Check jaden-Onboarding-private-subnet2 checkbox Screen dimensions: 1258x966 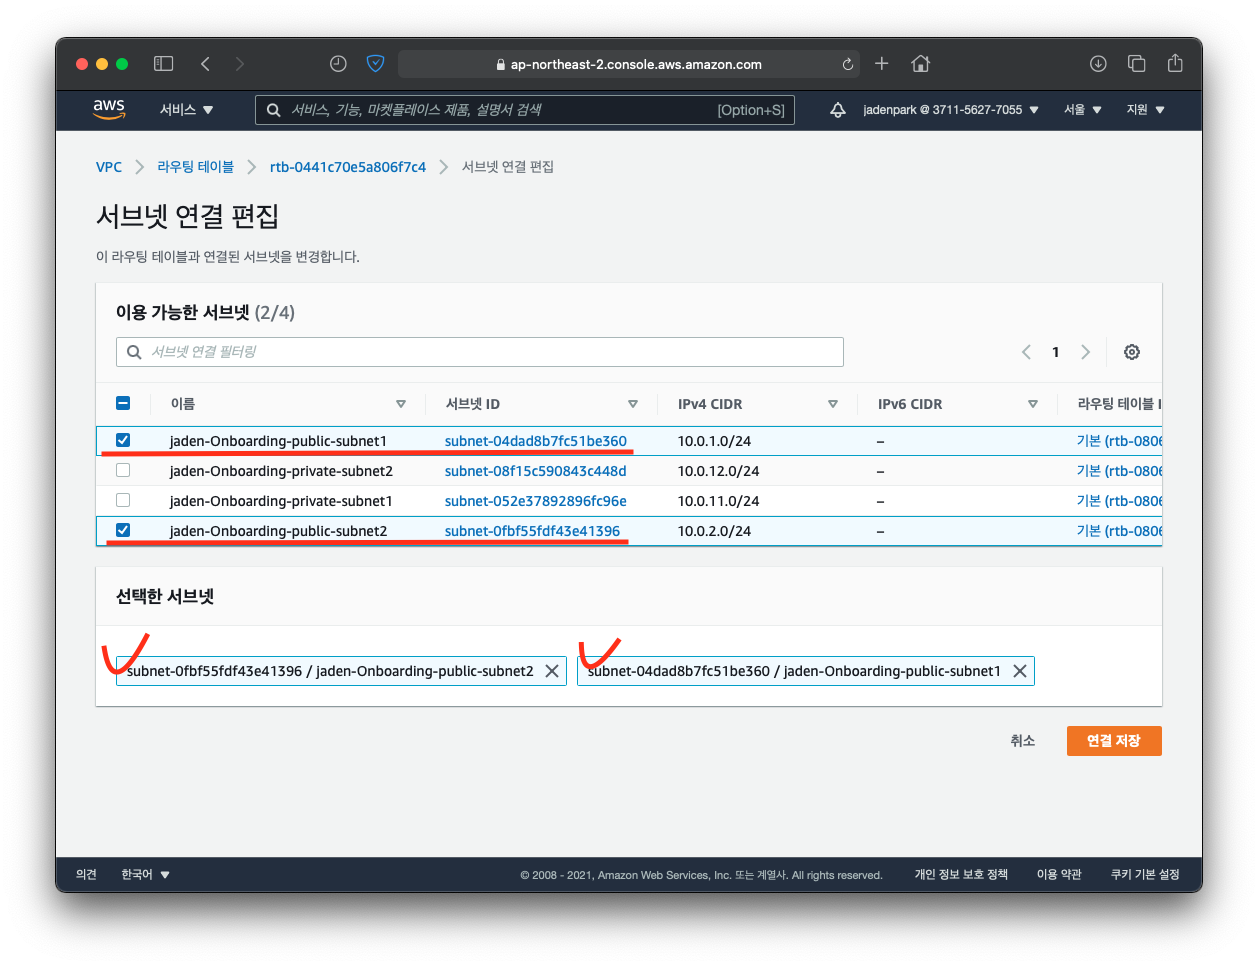[123, 470]
